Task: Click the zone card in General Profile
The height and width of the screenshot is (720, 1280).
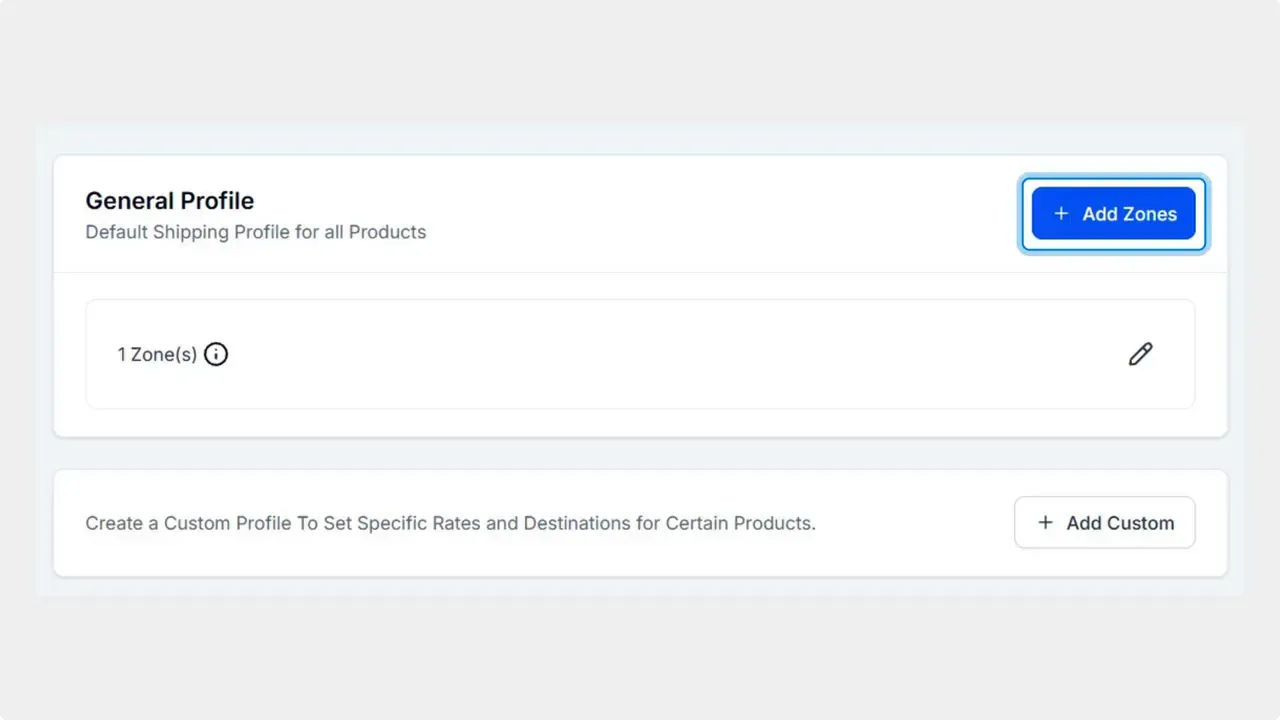Action: click(x=640, y=354)
